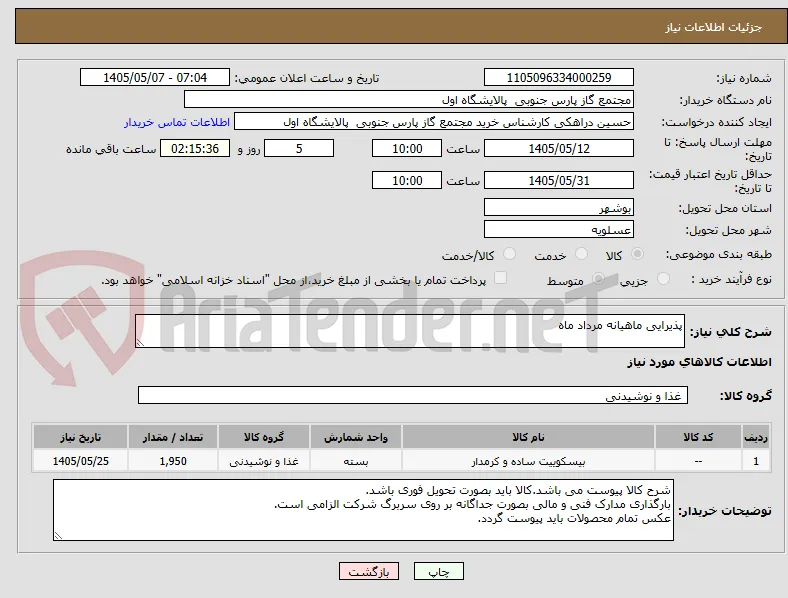
Task: Toggle Islamic treasury bonds payment checkbox
Action: click(501, 278)
